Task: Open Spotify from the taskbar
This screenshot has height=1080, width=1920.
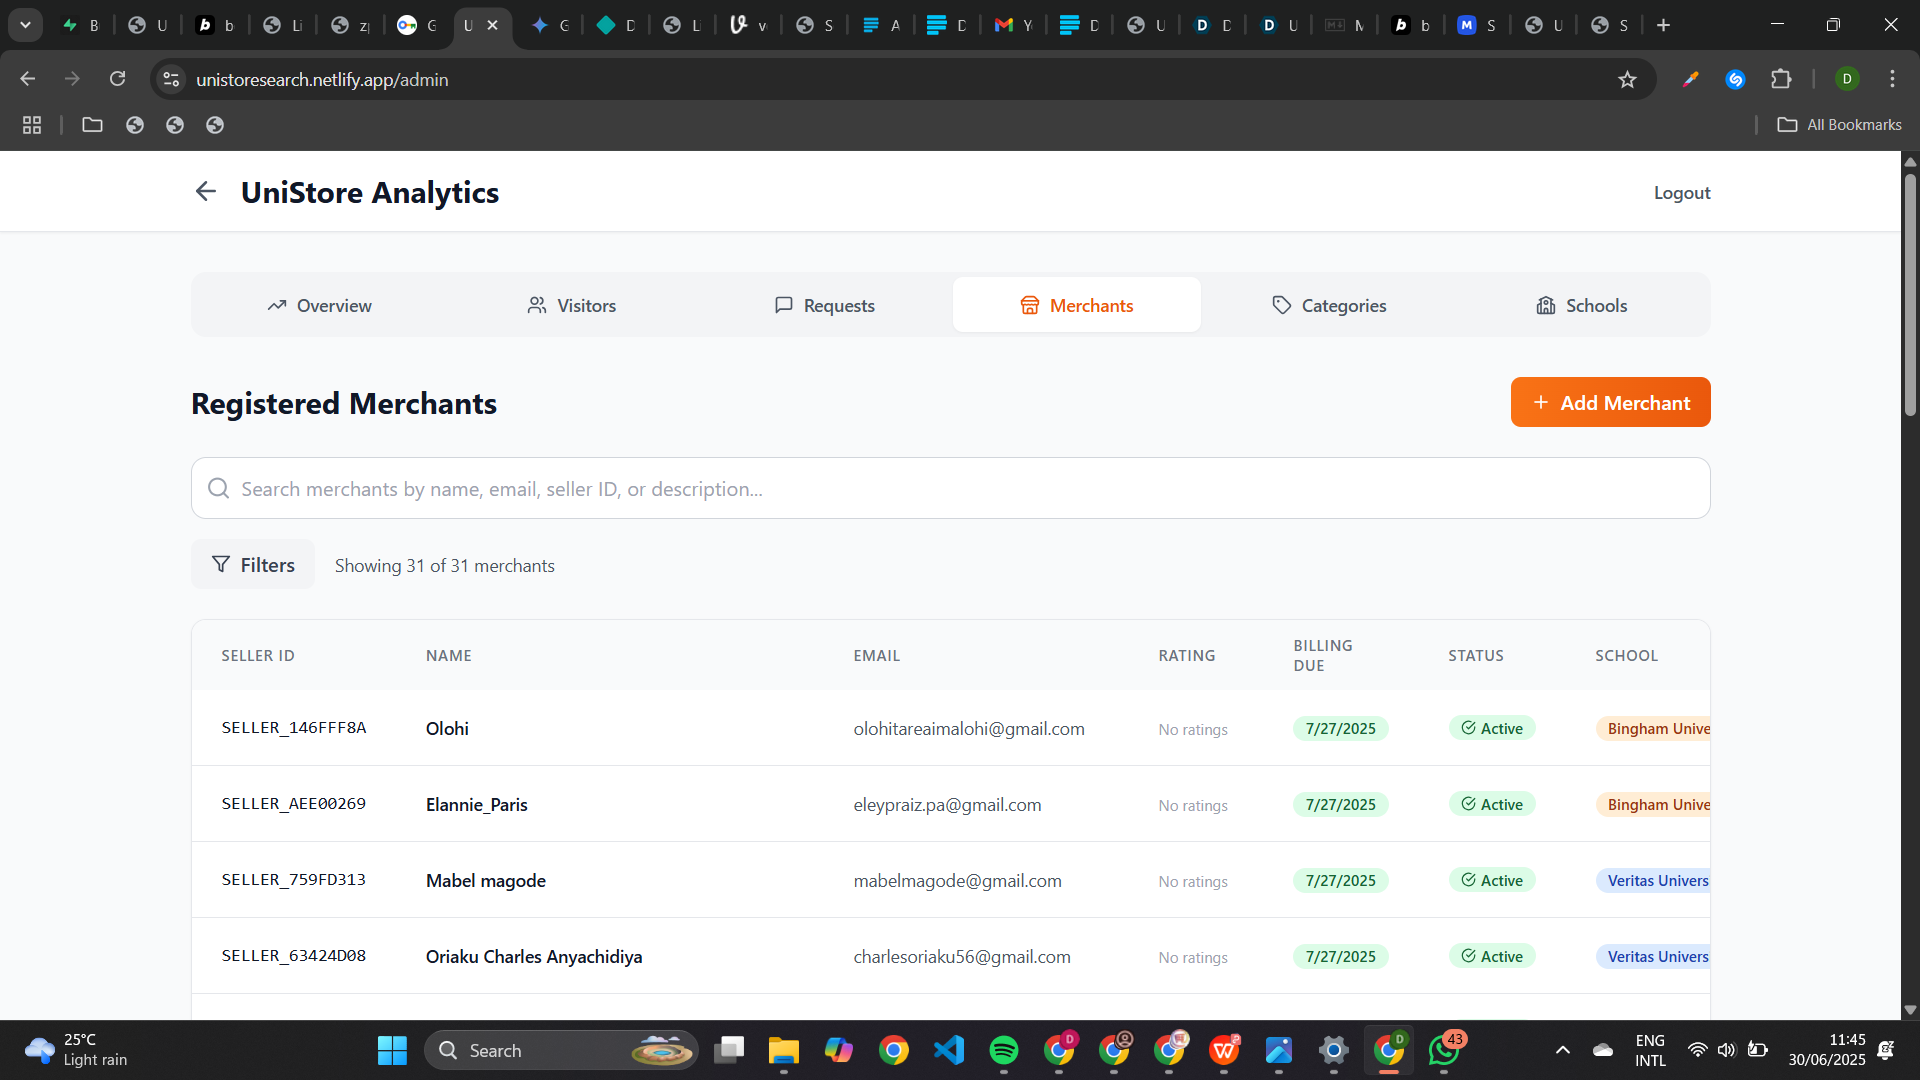Action: (x=1003, y=1050)
